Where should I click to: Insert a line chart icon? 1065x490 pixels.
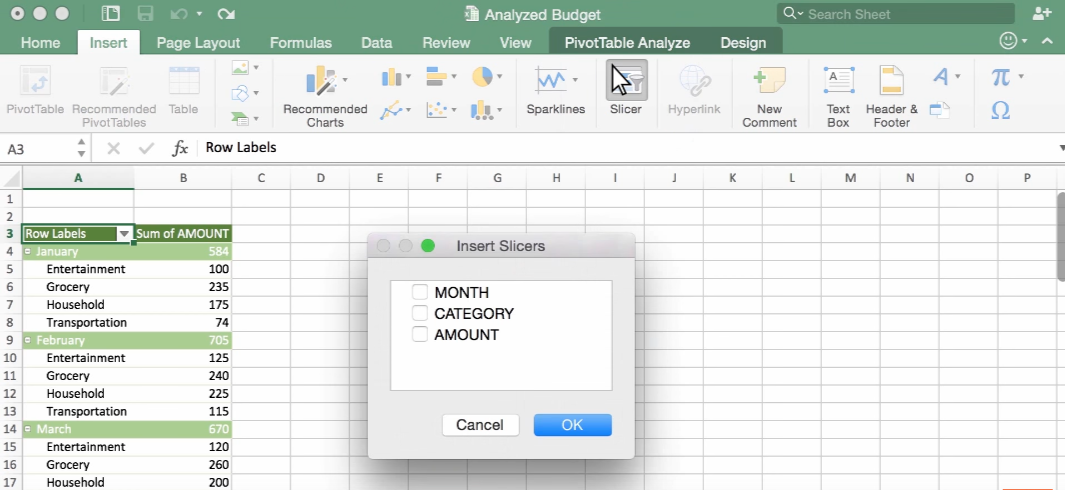[x=391, y=109]
